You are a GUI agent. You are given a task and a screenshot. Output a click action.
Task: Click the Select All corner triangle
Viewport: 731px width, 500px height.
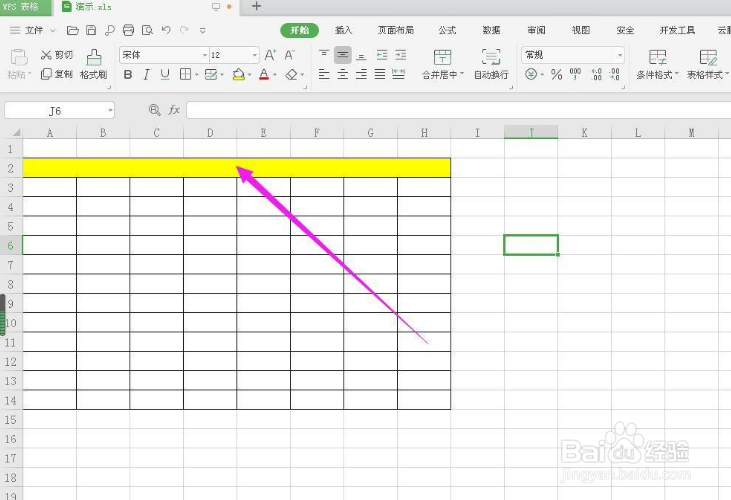16,133
